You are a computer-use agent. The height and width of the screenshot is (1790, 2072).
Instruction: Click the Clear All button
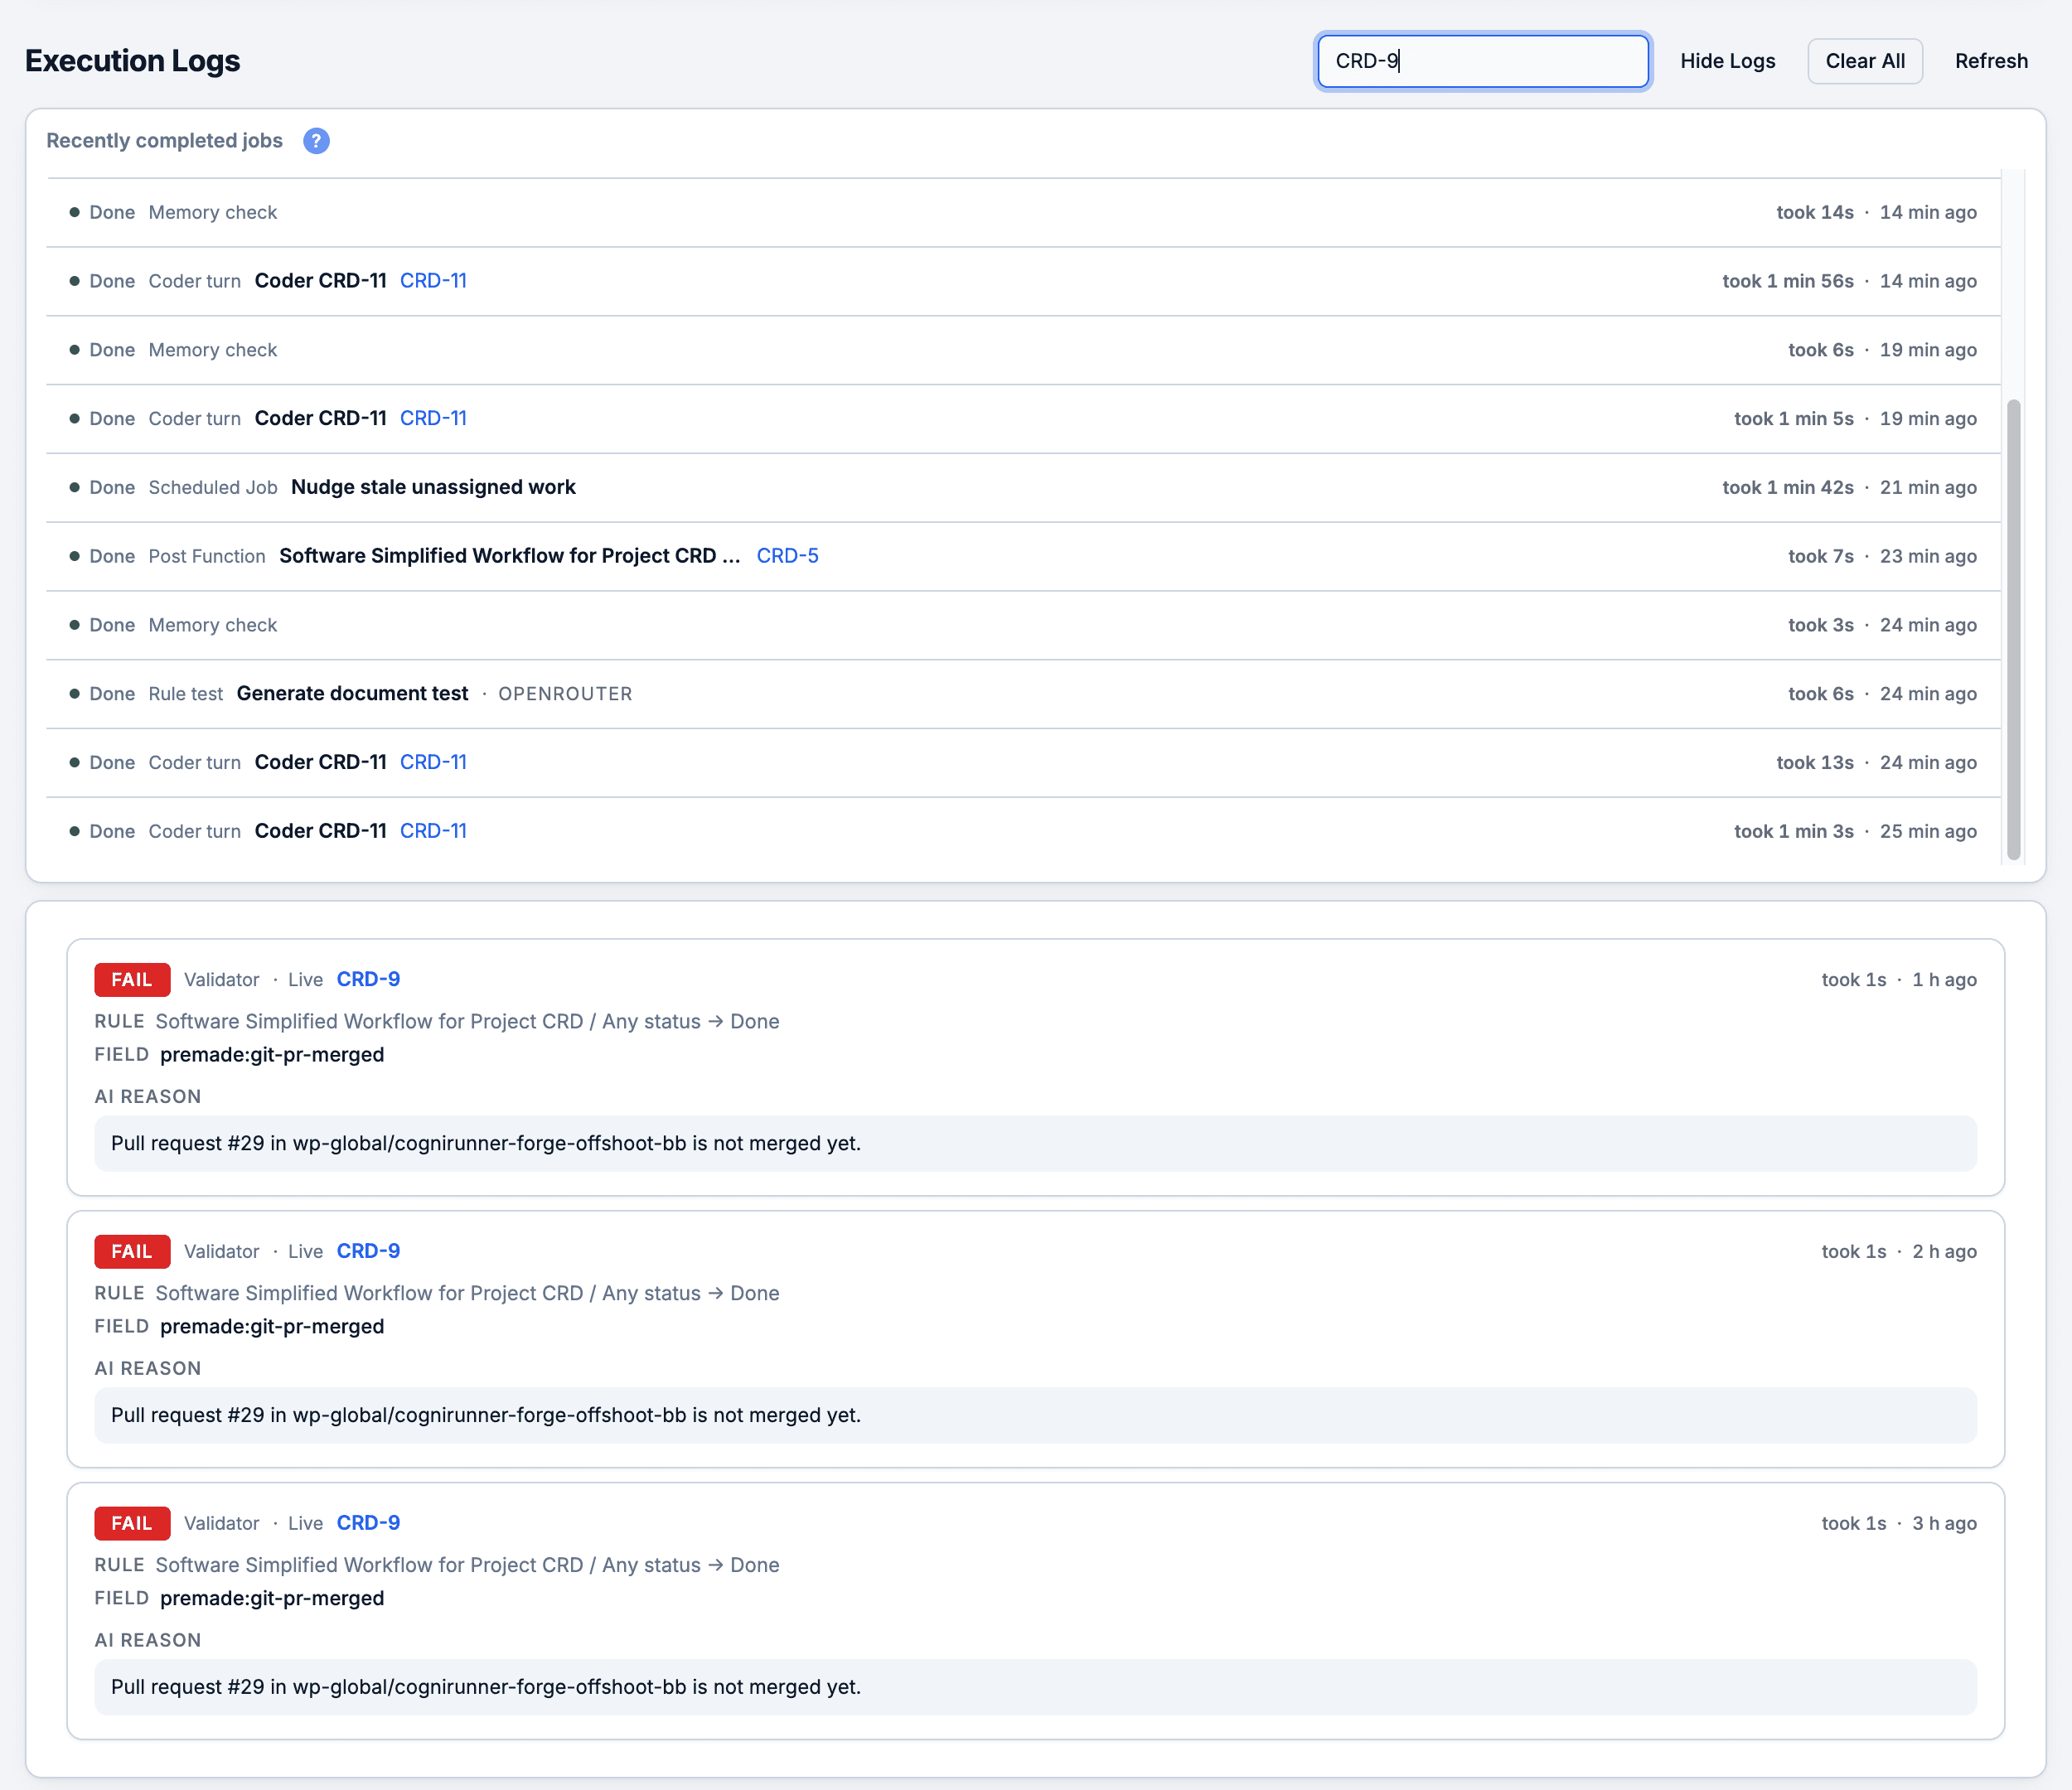pyautogui.click(x=1864, y=61)
